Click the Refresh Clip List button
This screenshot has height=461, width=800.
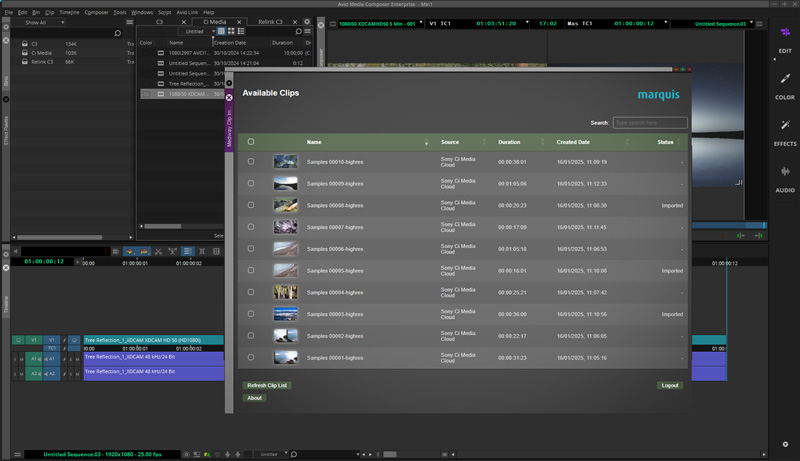click(267, 386)
